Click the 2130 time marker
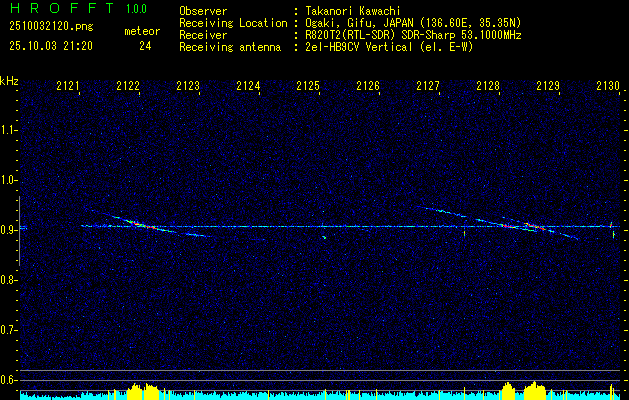 click(608, 86)
